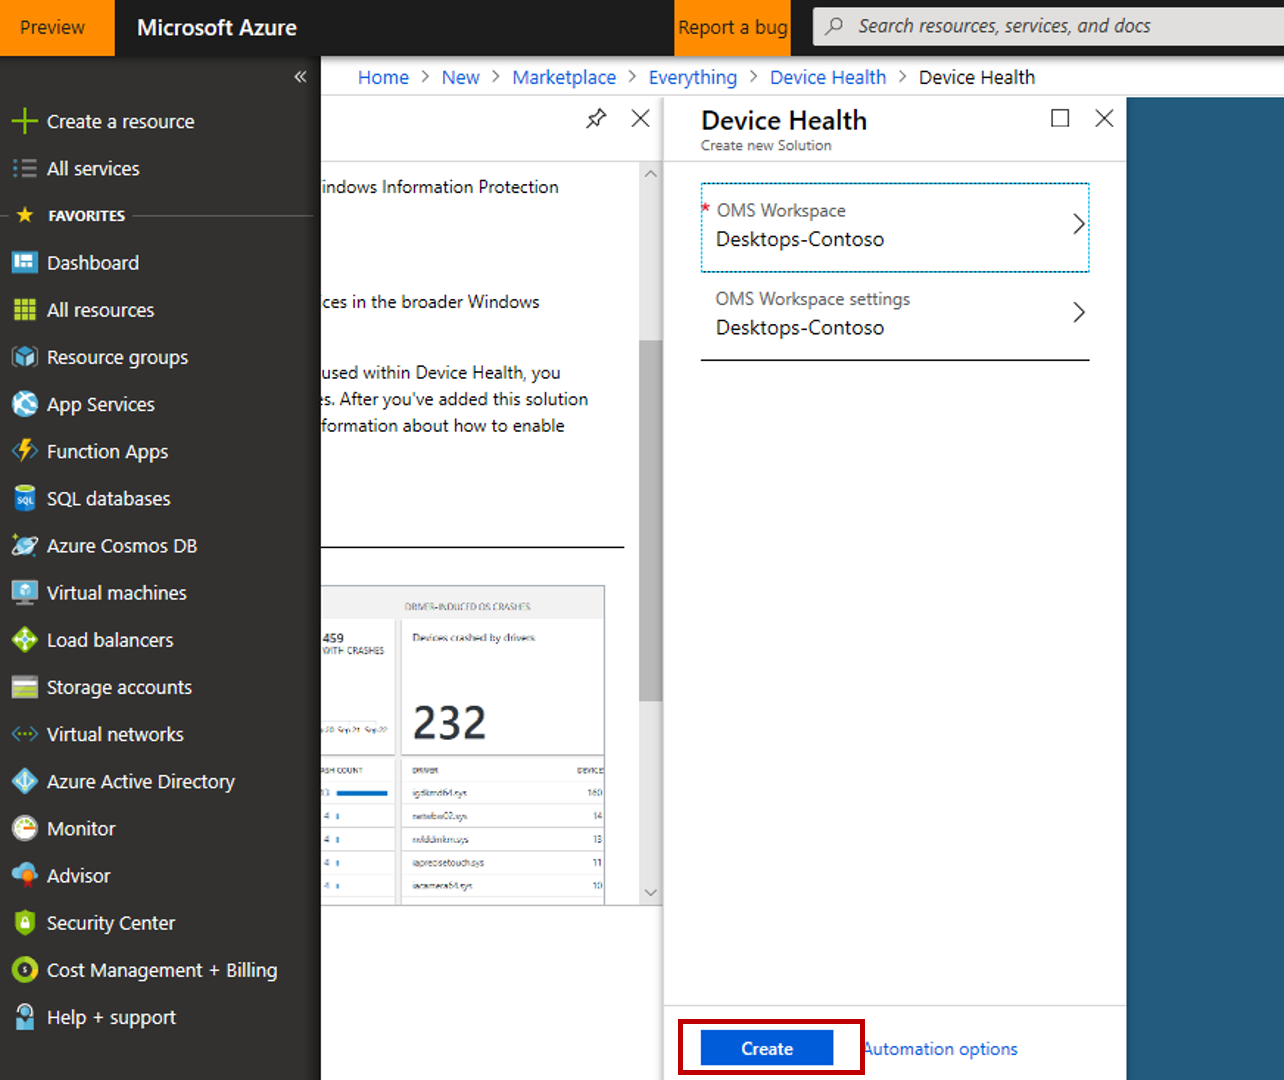
Task: Click the Create a resource plus icon
Action: [24, 121]
